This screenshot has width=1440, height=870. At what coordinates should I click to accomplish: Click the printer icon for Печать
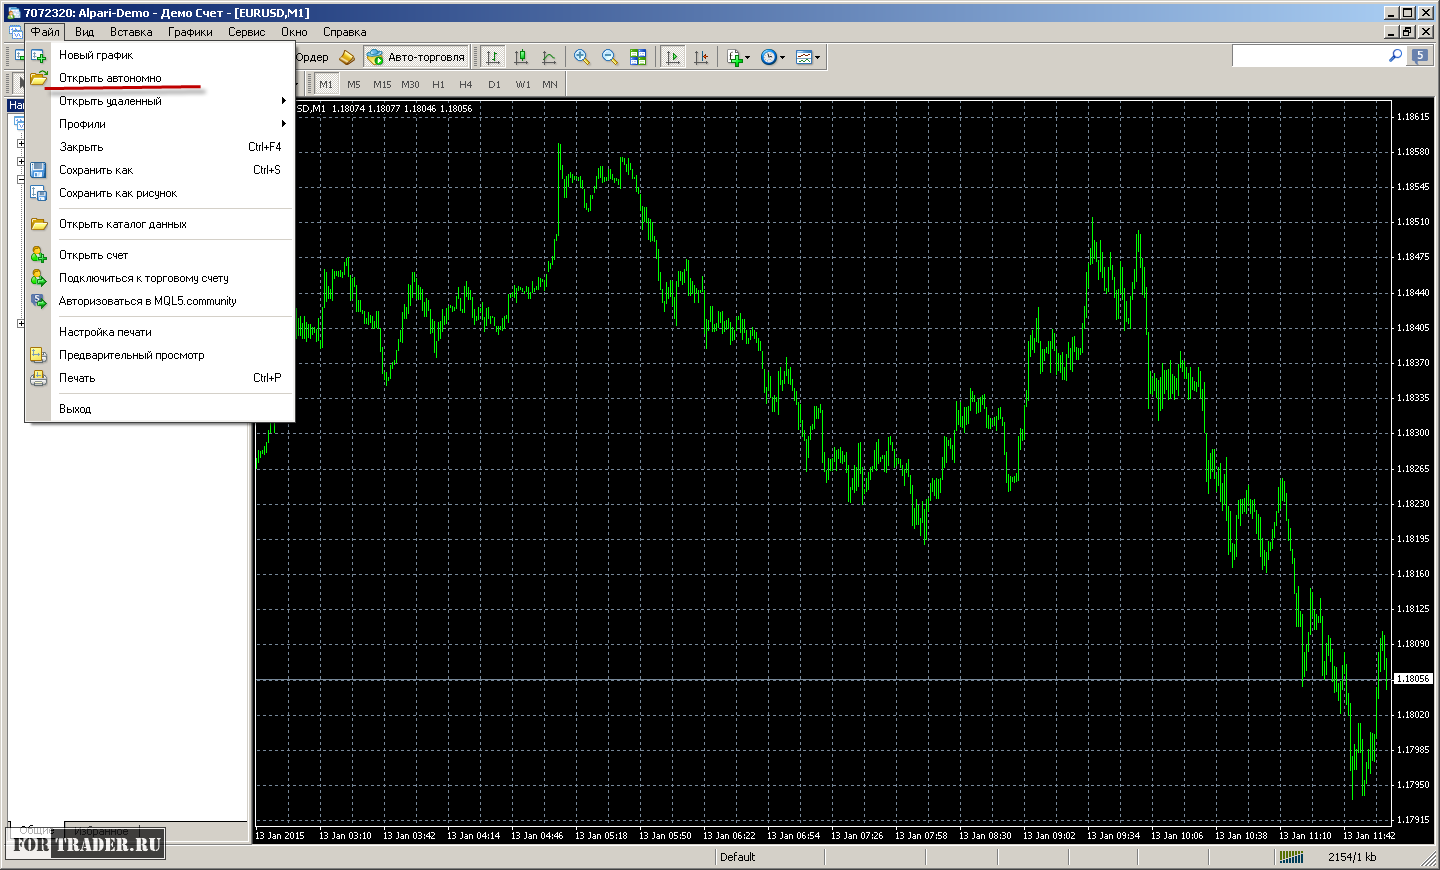coord(38,378)
